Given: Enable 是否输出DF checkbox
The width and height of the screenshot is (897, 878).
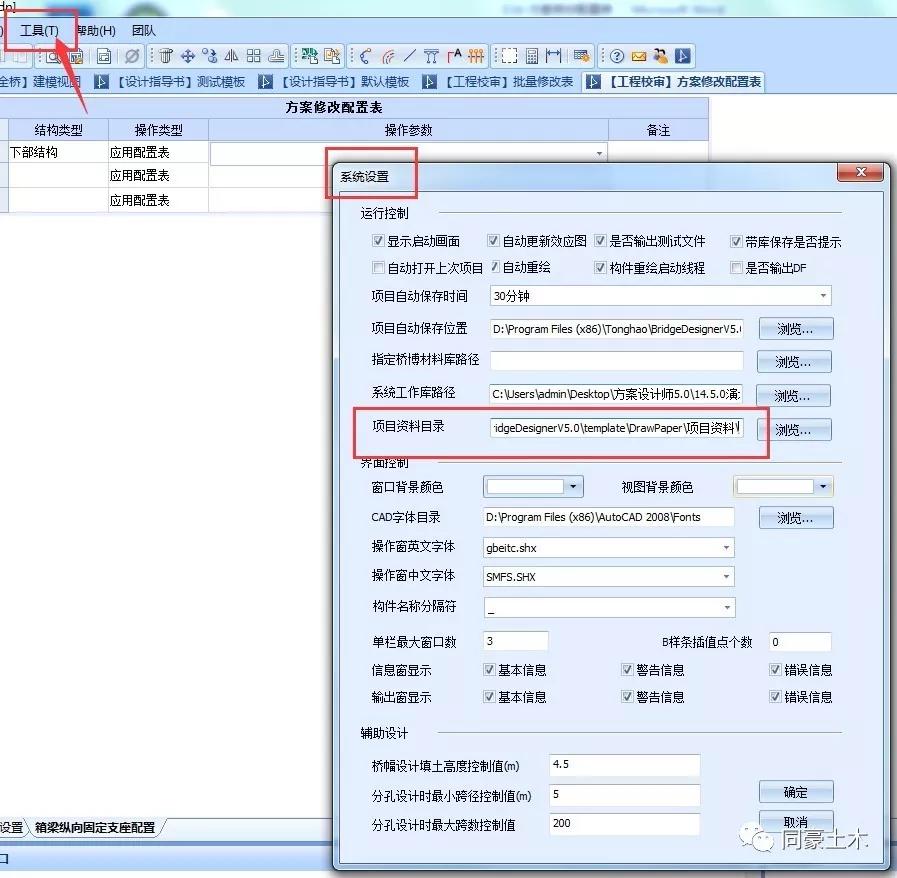Looking at the screenshot, I should tap(736, 267).
